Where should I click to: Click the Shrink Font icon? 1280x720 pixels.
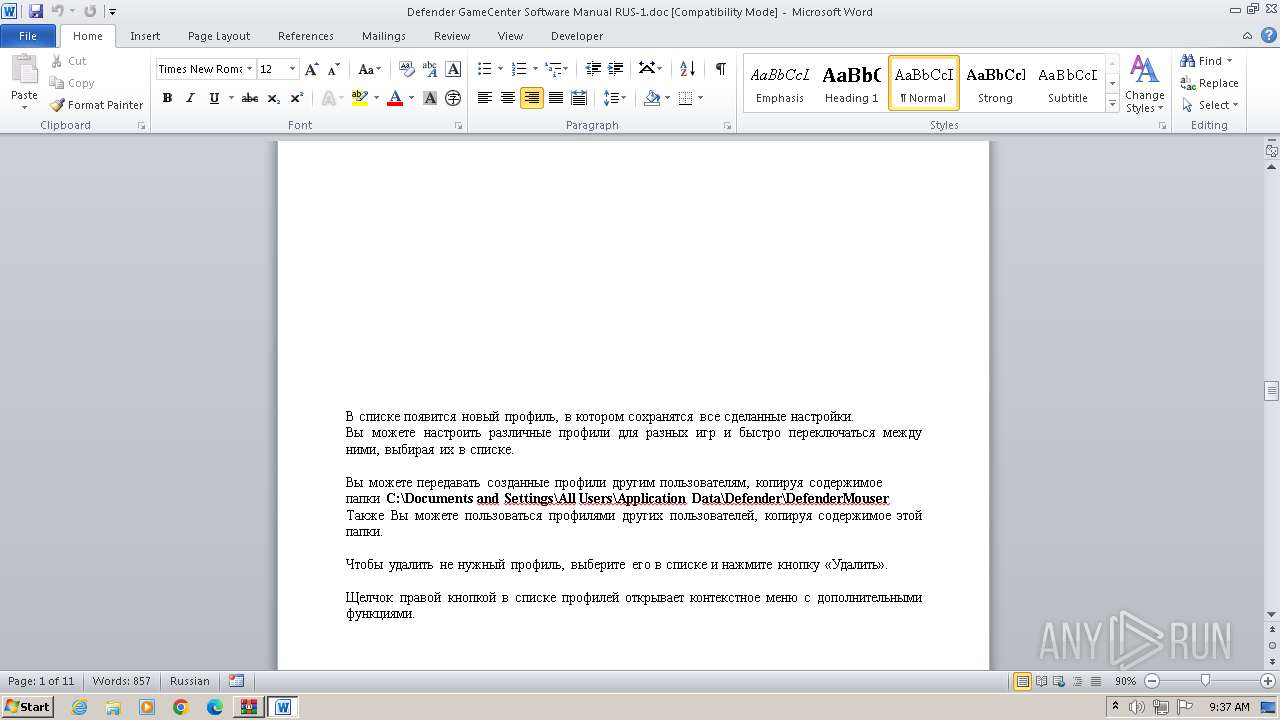334,69
